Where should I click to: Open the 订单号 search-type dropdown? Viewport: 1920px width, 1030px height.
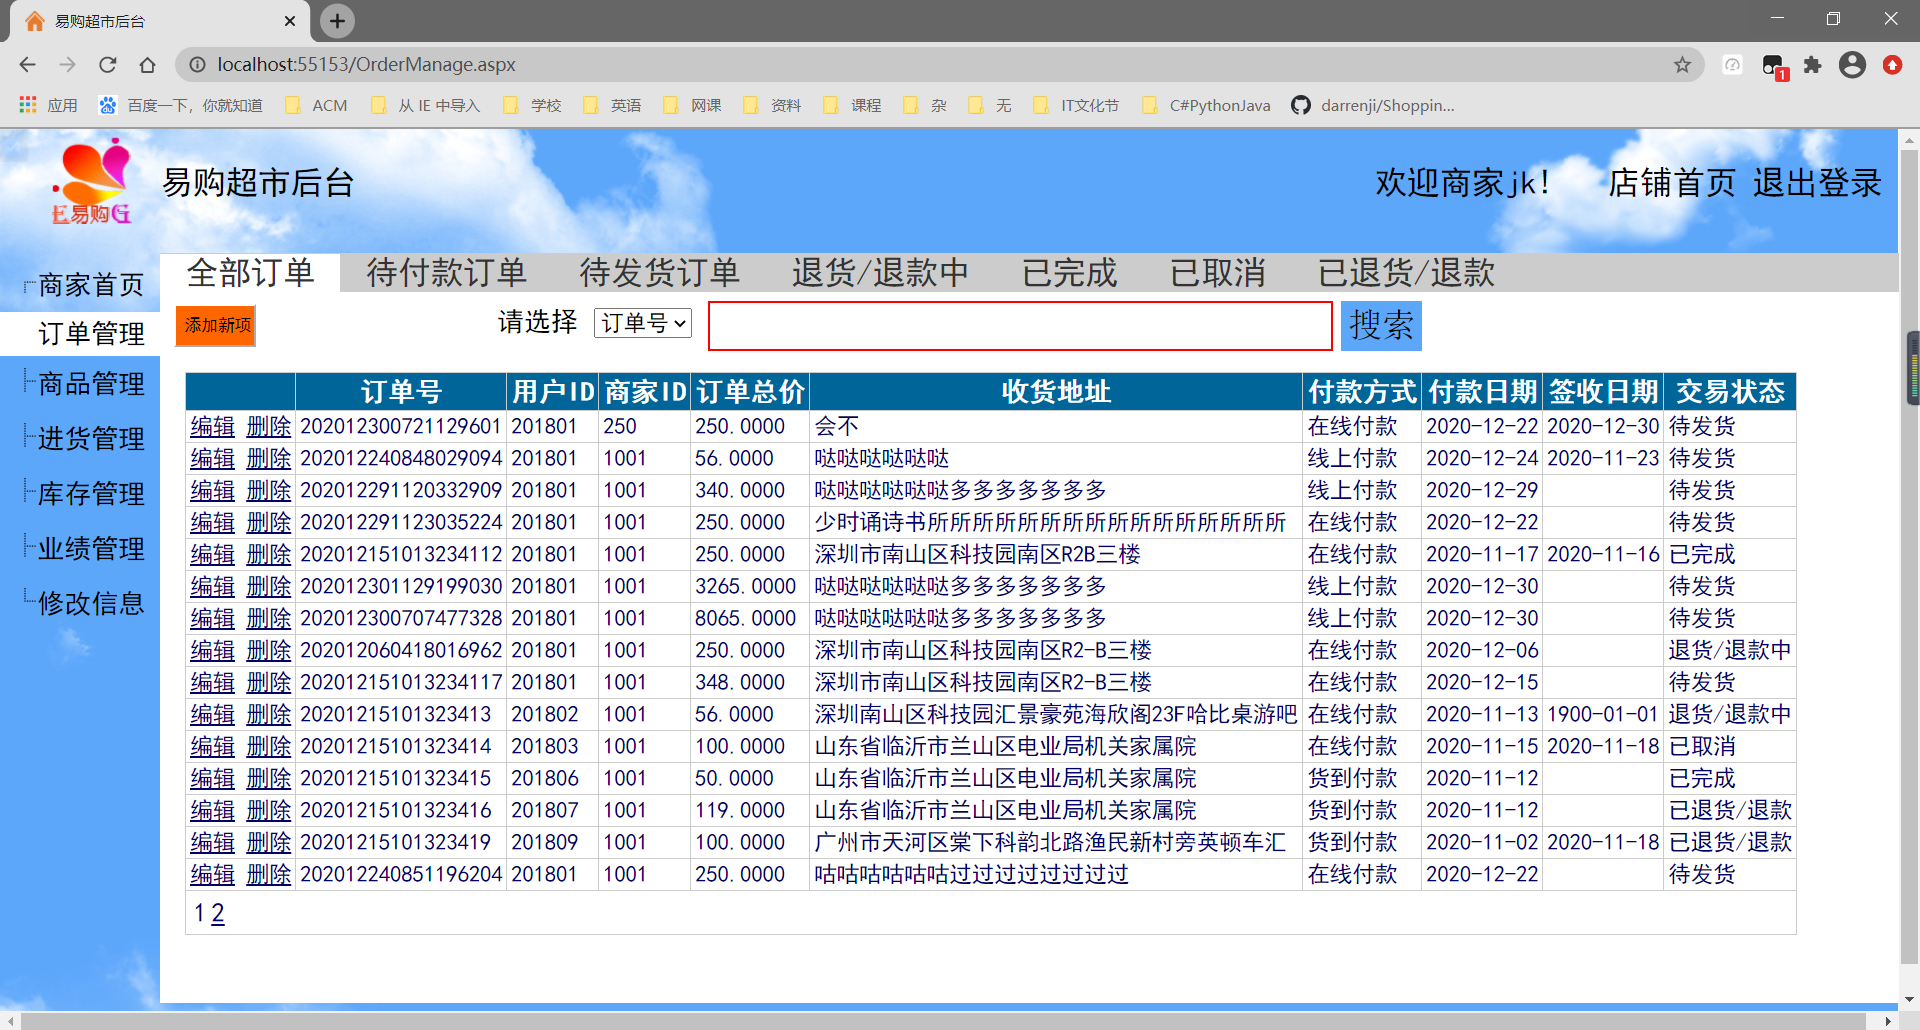[643, 323]
